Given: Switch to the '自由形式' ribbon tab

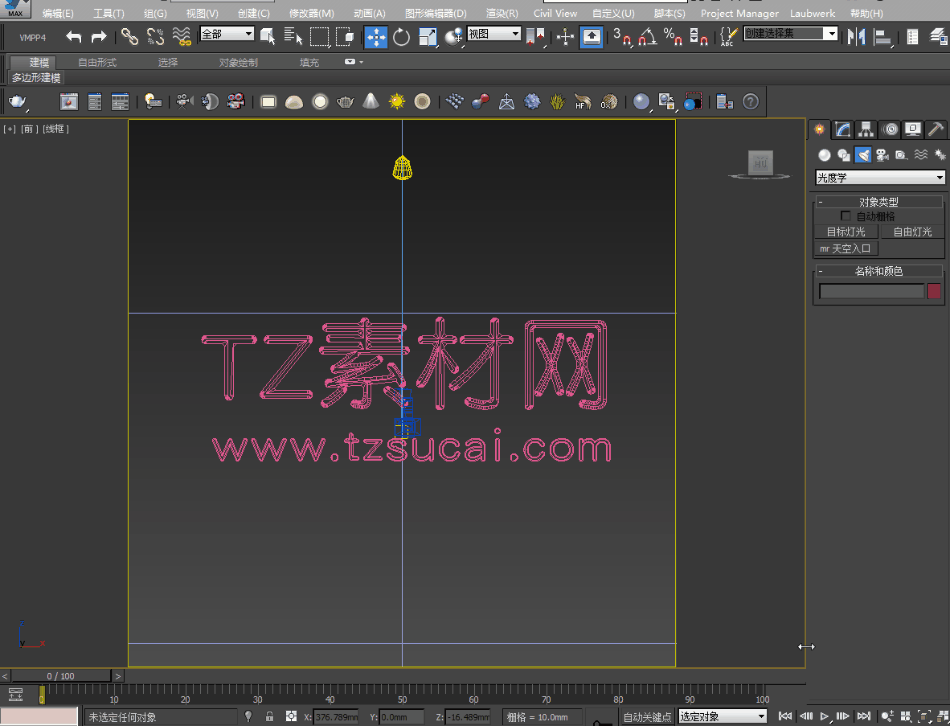Looking at the screenshot, I should (x=97, y=62).
